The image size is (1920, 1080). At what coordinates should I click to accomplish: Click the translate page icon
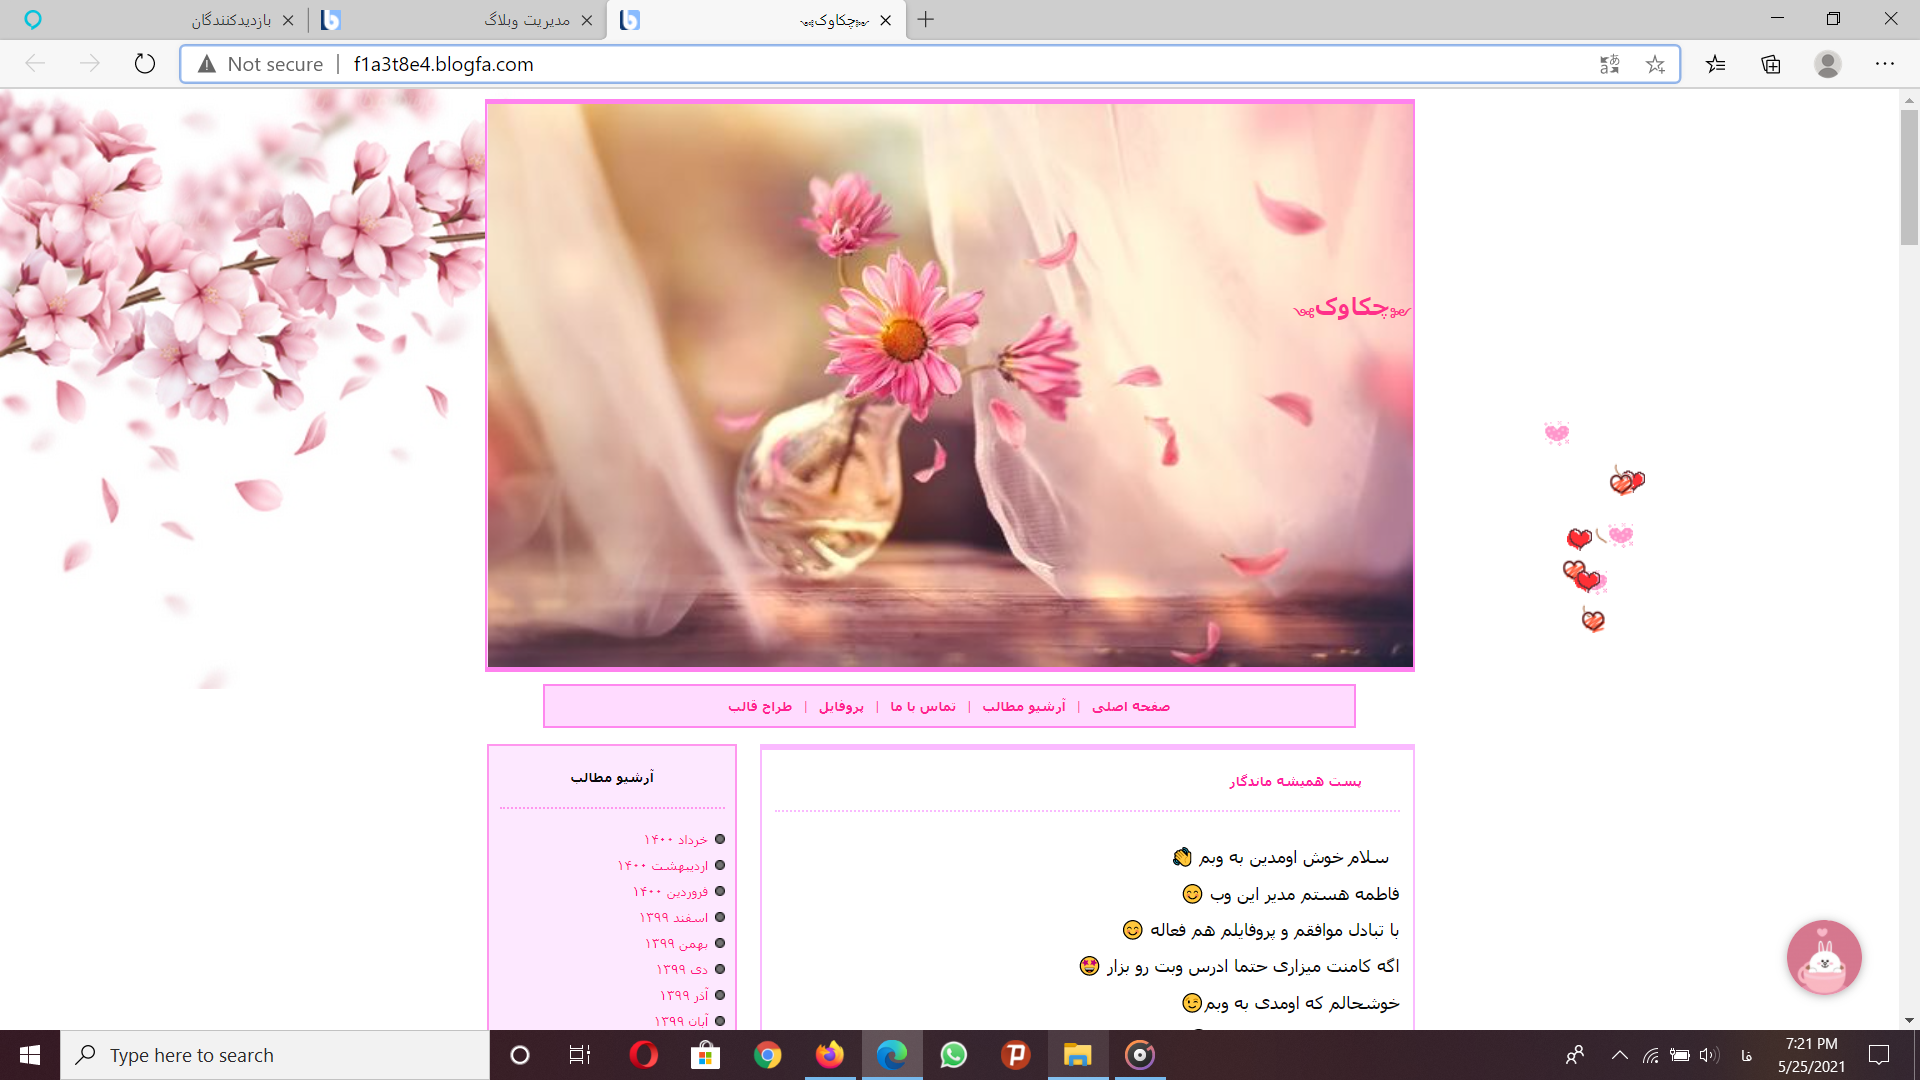click(1609, 64)
